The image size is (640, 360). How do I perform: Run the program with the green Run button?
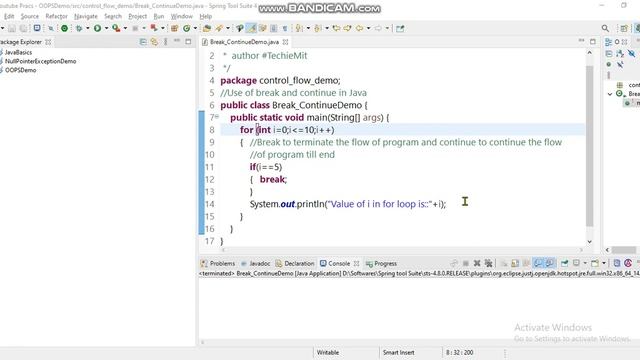97,28
